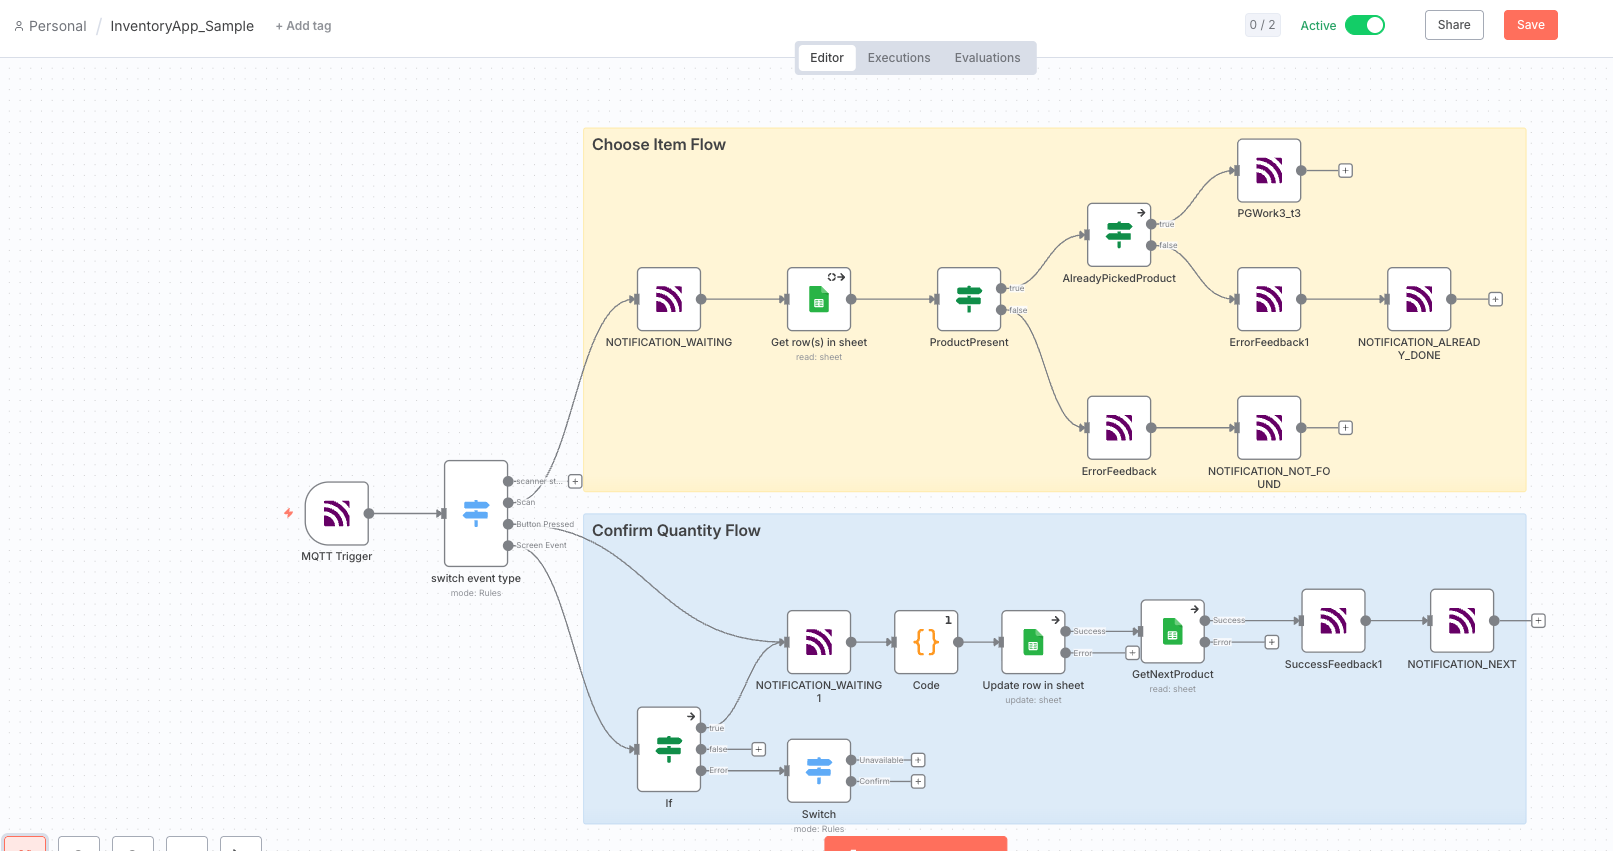Toggle the workflow Active switch
Image resolution: width=1613 pixels, height=851 pixels.
point(1364,25)
